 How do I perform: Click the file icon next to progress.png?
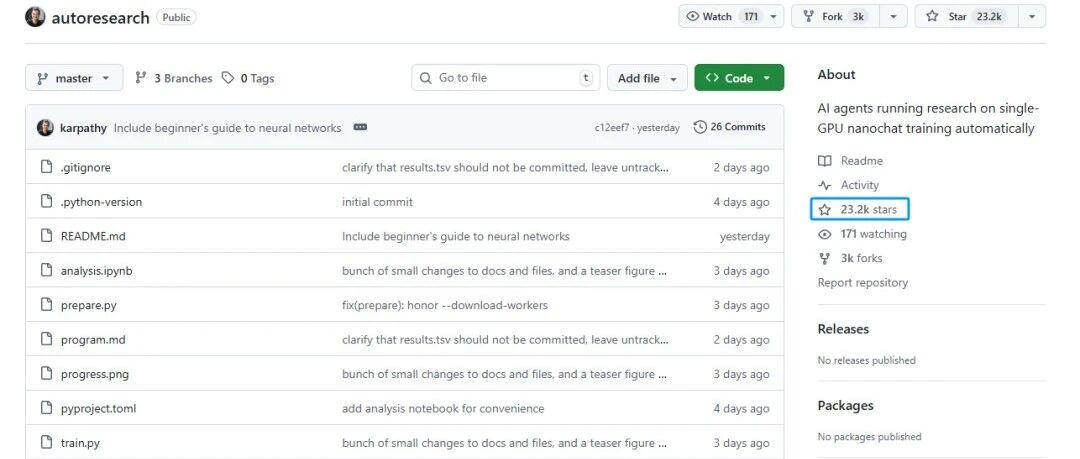click(x=46, y=374)
